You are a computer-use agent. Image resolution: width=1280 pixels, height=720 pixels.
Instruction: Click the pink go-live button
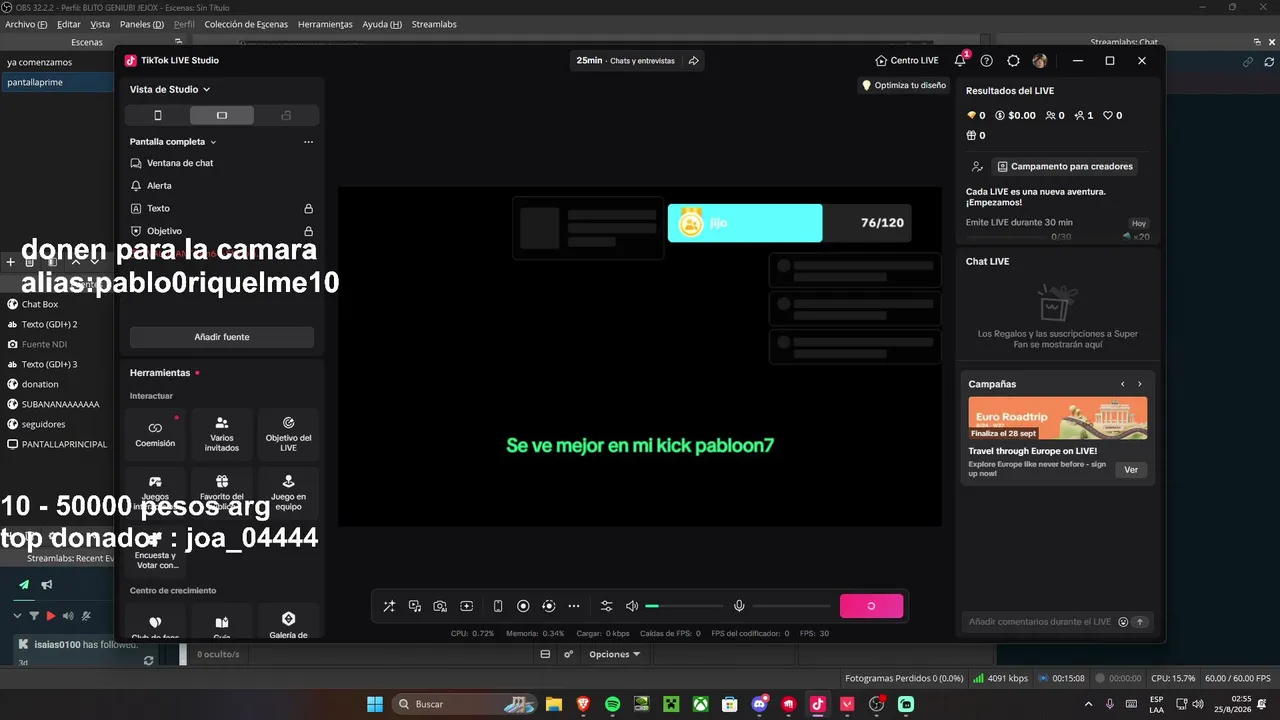(x=871, y=606)
